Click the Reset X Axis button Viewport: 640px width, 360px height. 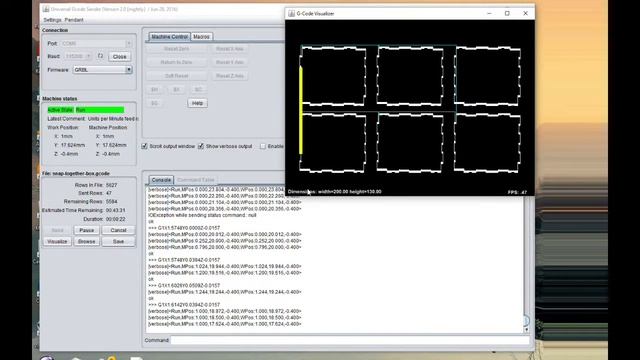point(230,49)
